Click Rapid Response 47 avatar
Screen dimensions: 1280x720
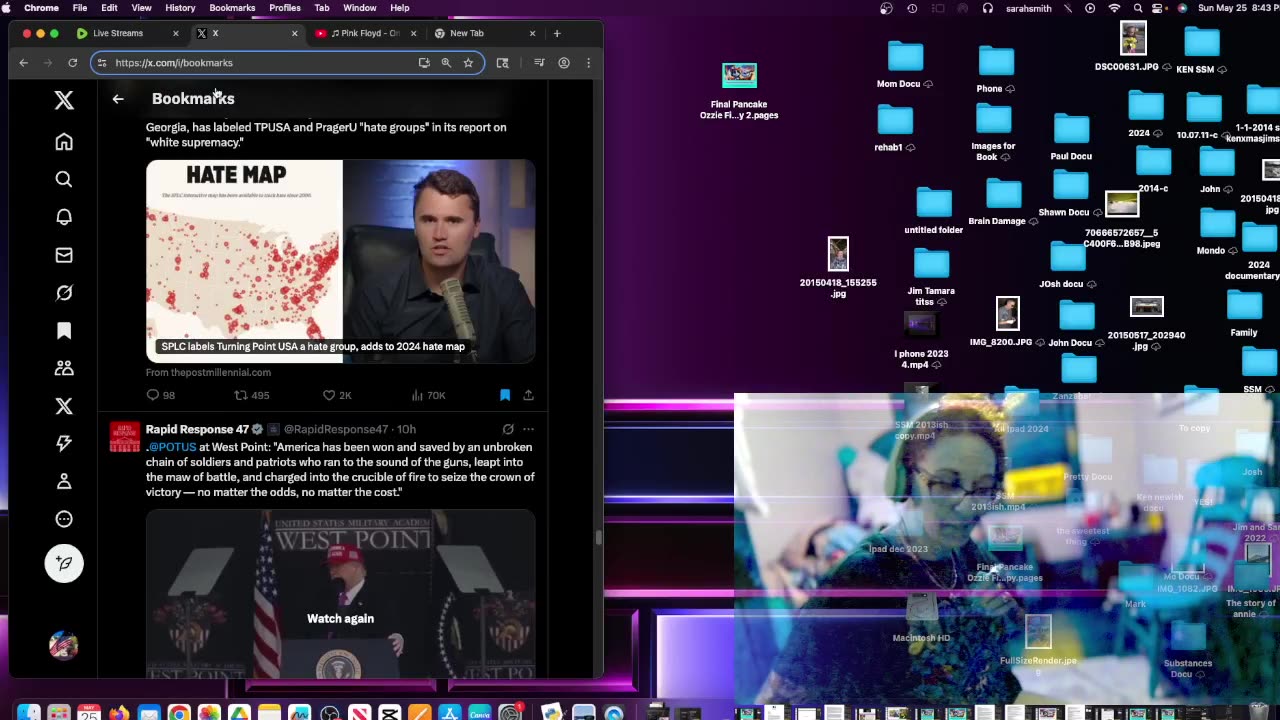point(125,437)
